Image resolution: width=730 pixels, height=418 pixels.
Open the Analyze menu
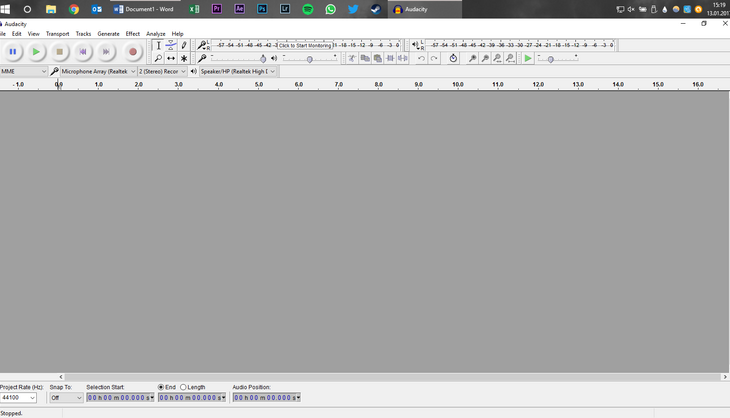point(155,34)
